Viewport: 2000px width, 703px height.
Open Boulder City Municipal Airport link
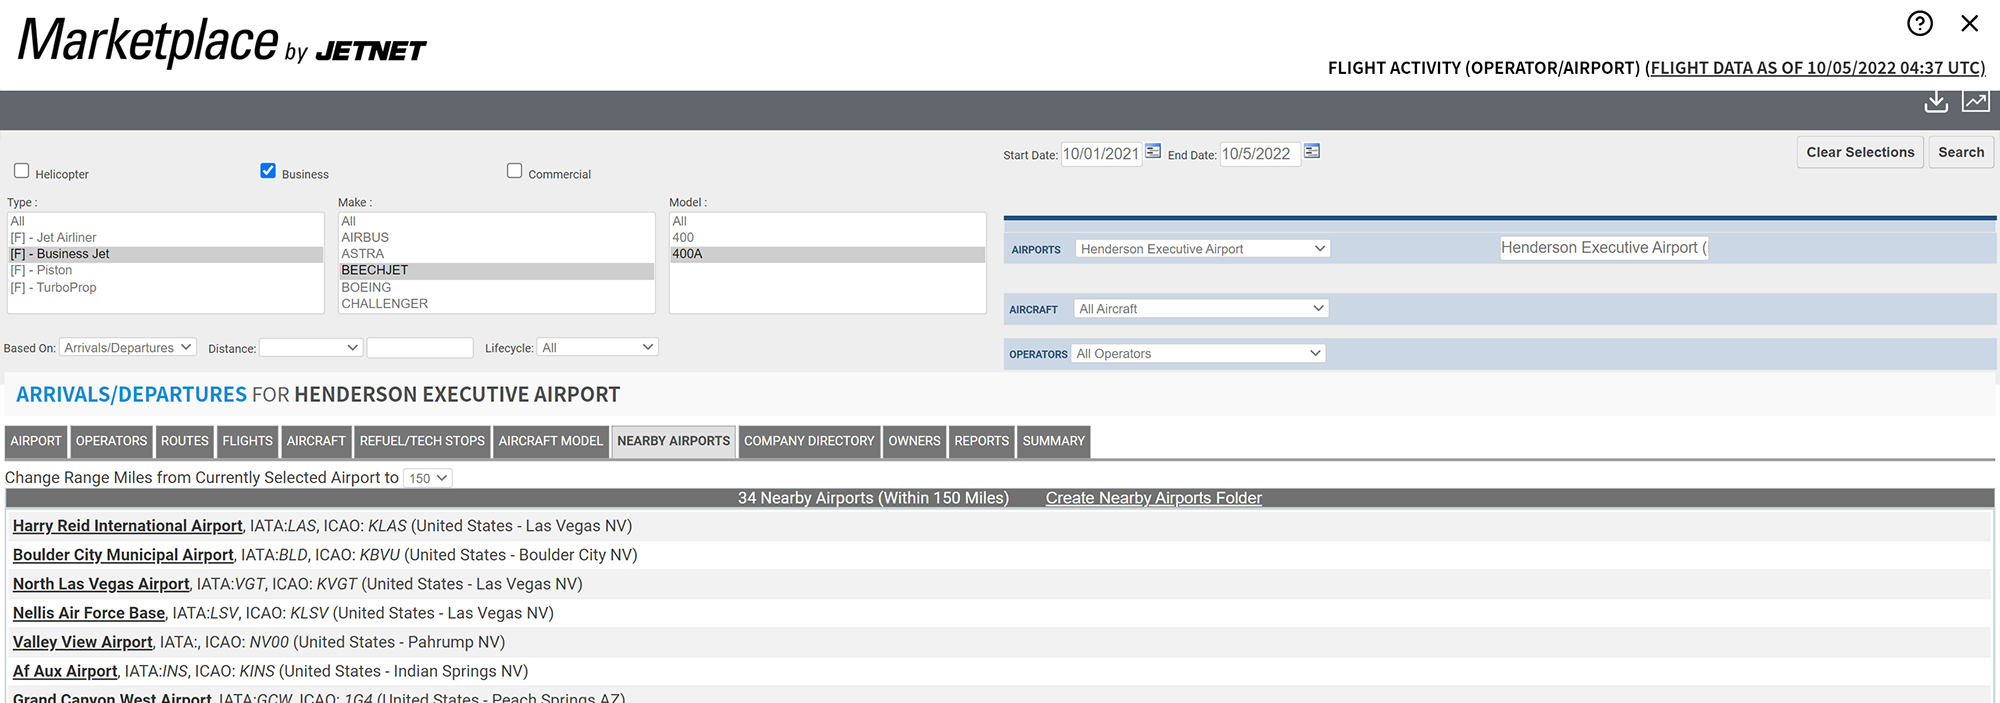pyautogui.click(x=123, y=555)
